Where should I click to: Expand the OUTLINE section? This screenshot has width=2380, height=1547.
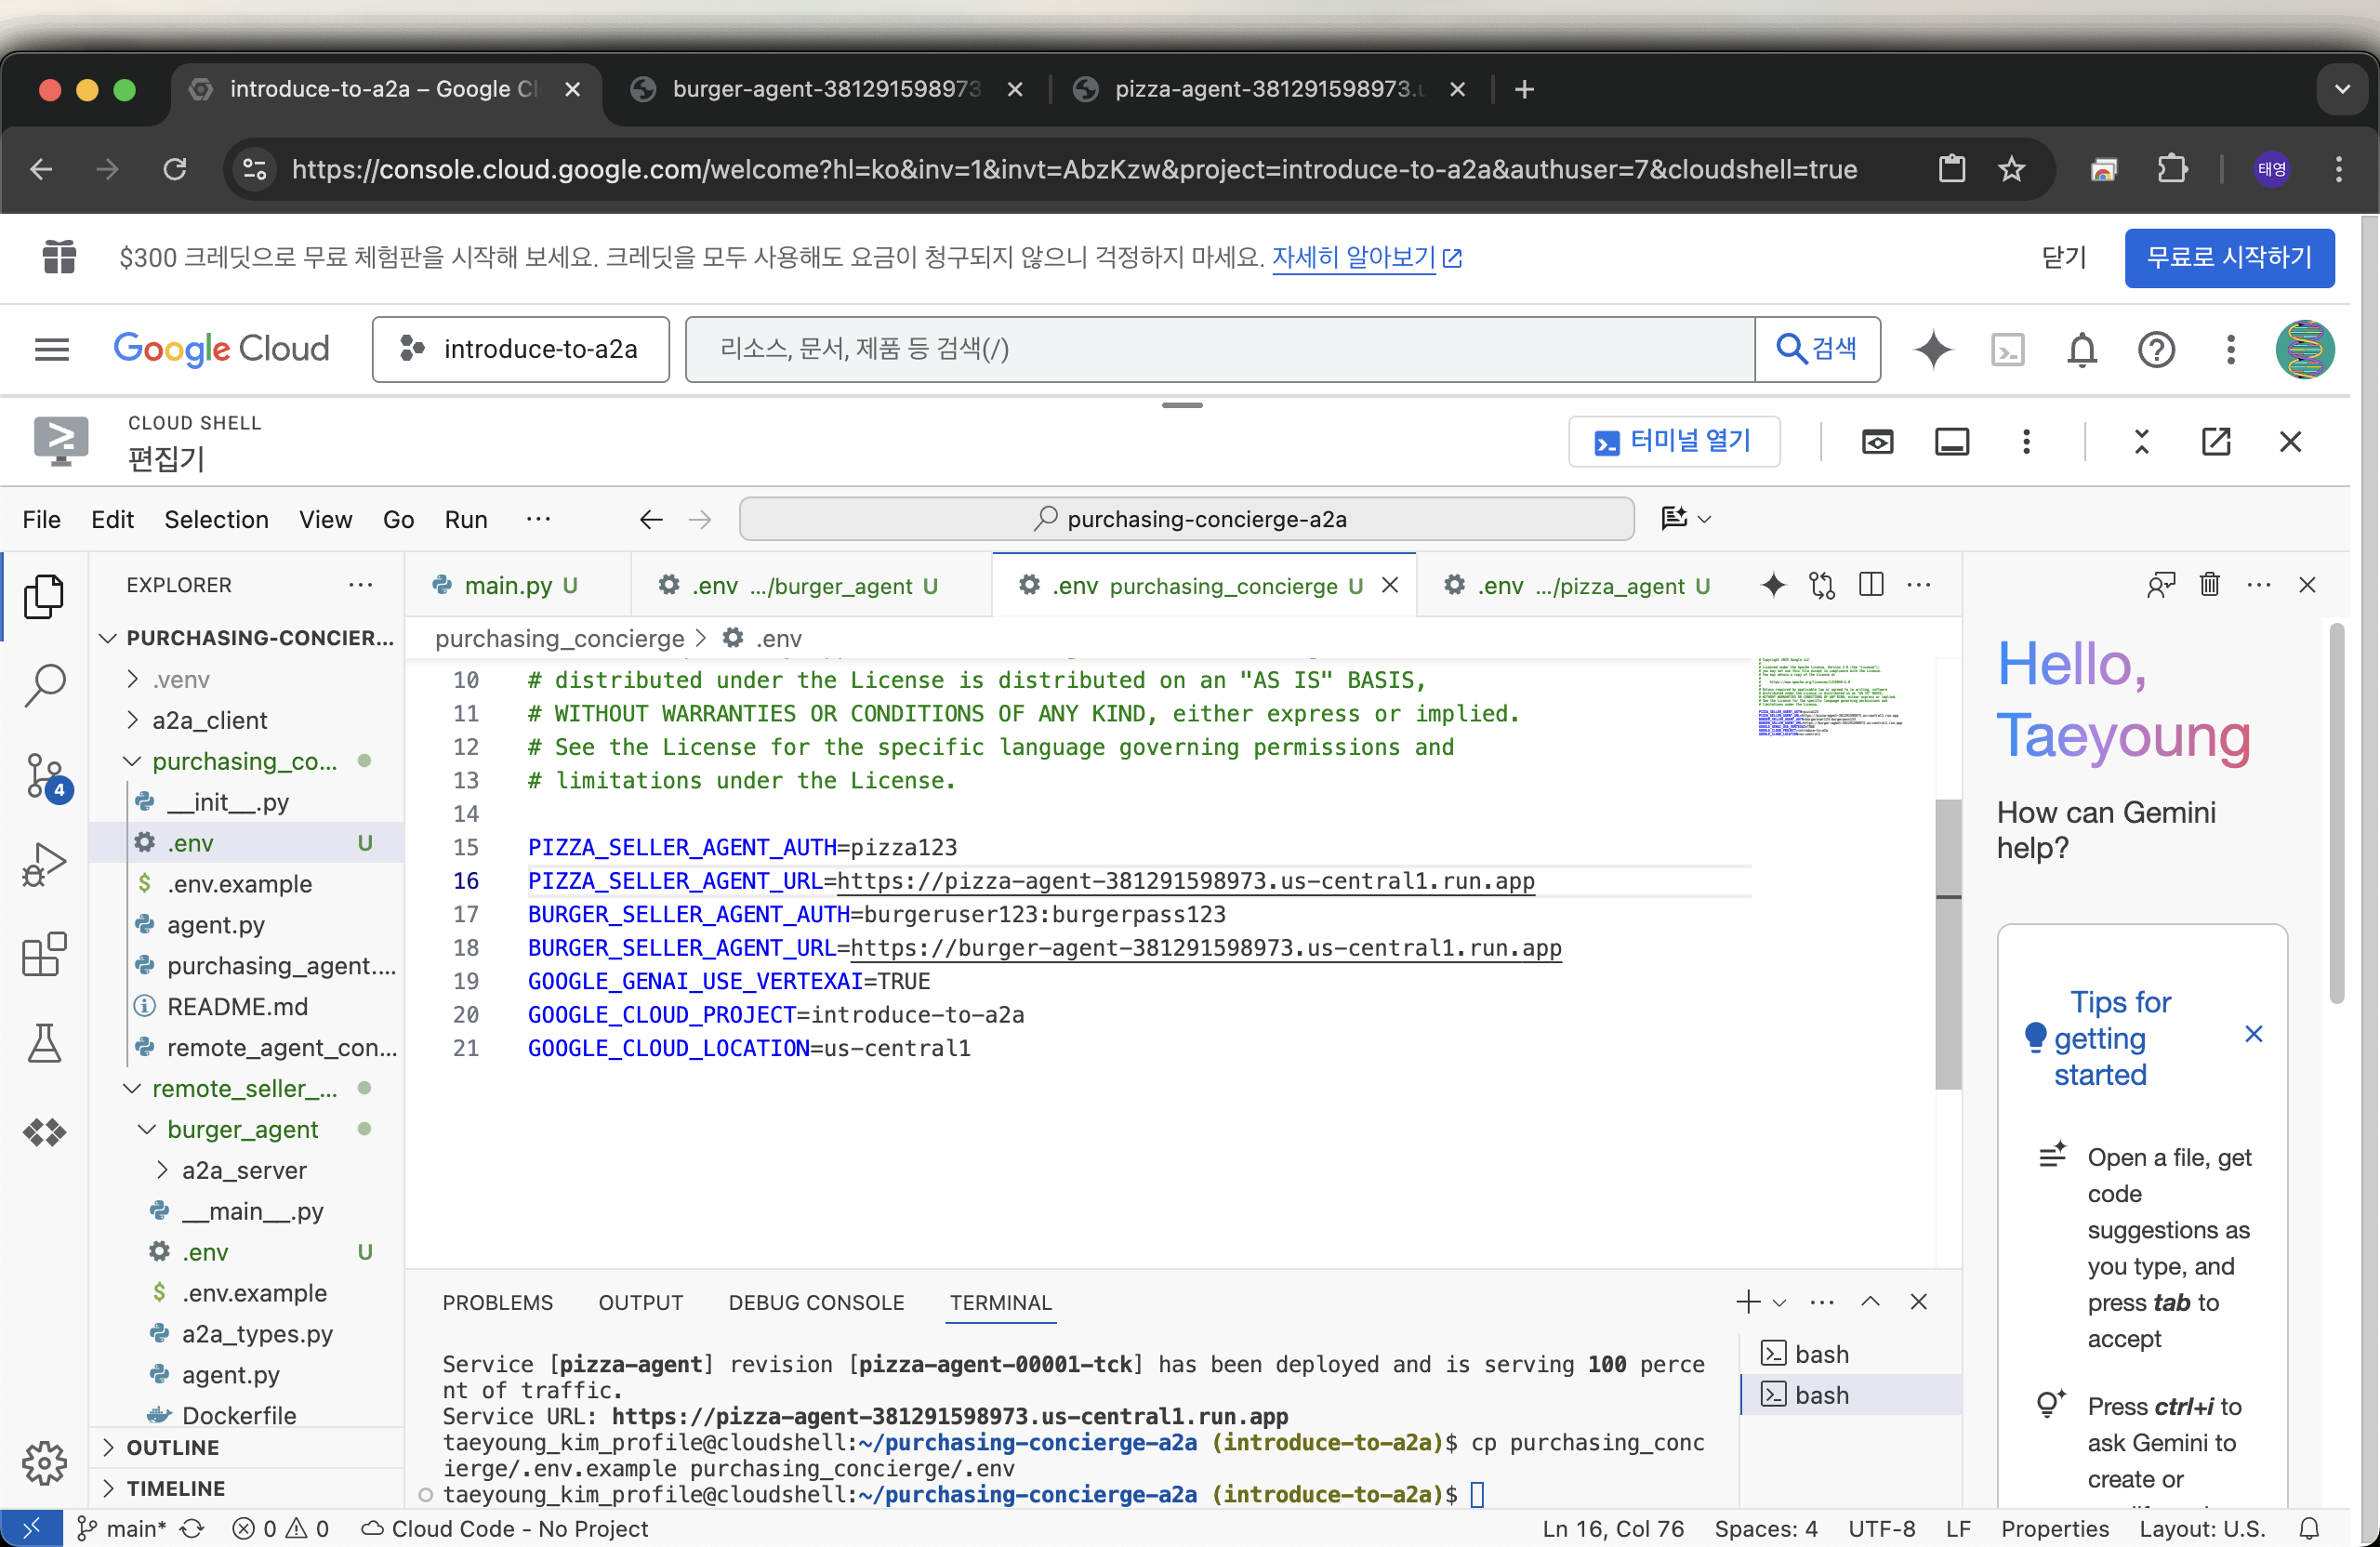[x=172, y=1447]
